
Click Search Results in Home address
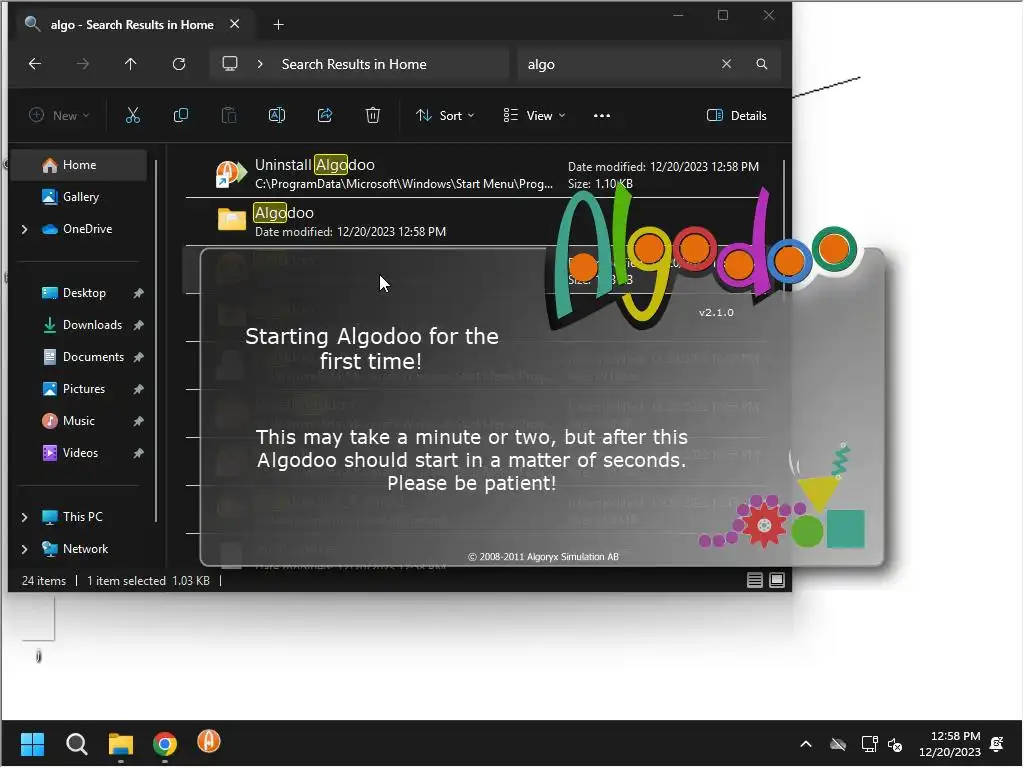point(354,64)
